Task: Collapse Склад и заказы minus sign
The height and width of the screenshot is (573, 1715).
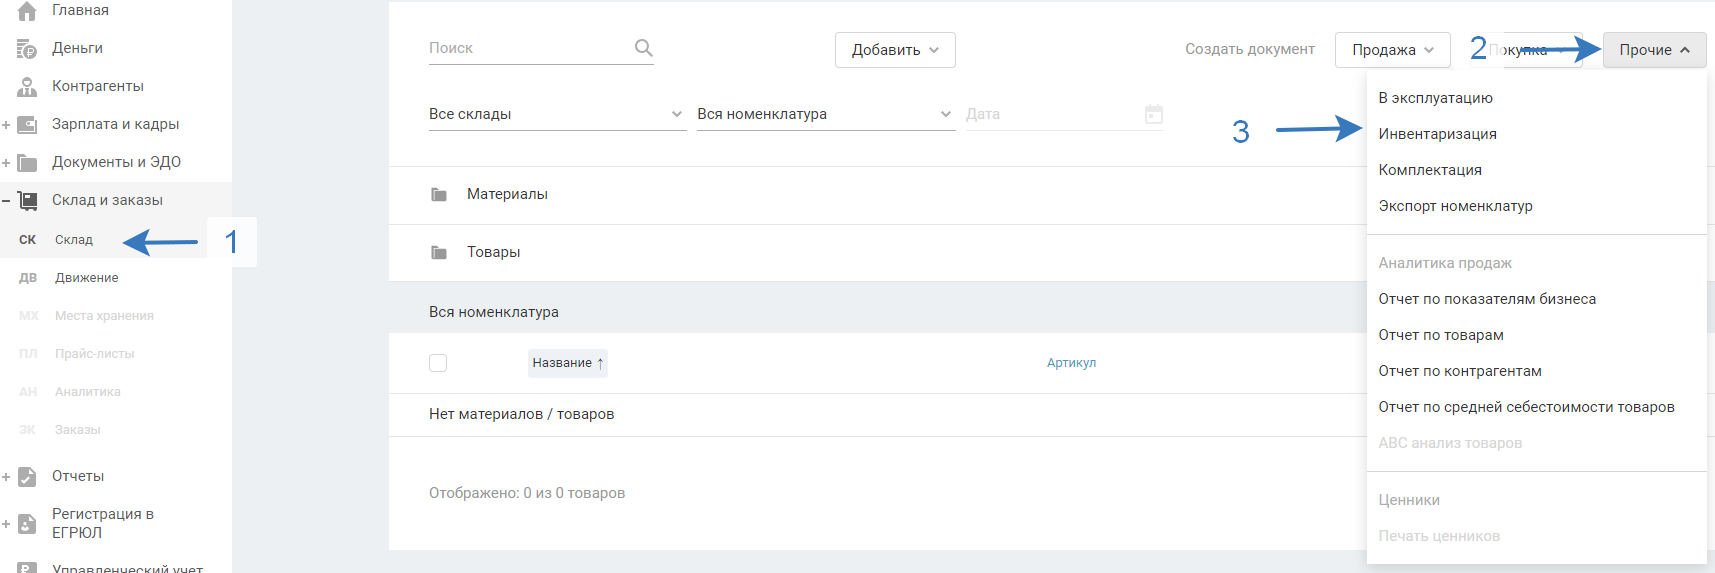Action: (x=6, y=201)
